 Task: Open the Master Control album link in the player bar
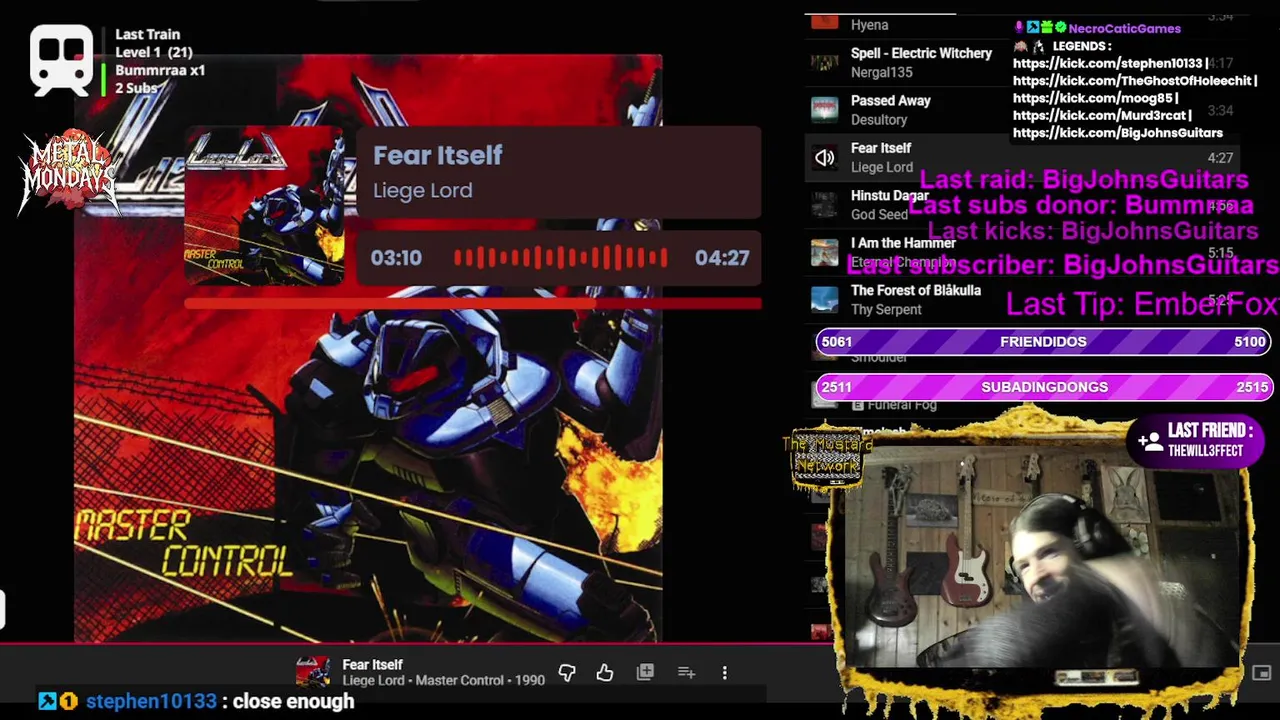pos(459,681)
